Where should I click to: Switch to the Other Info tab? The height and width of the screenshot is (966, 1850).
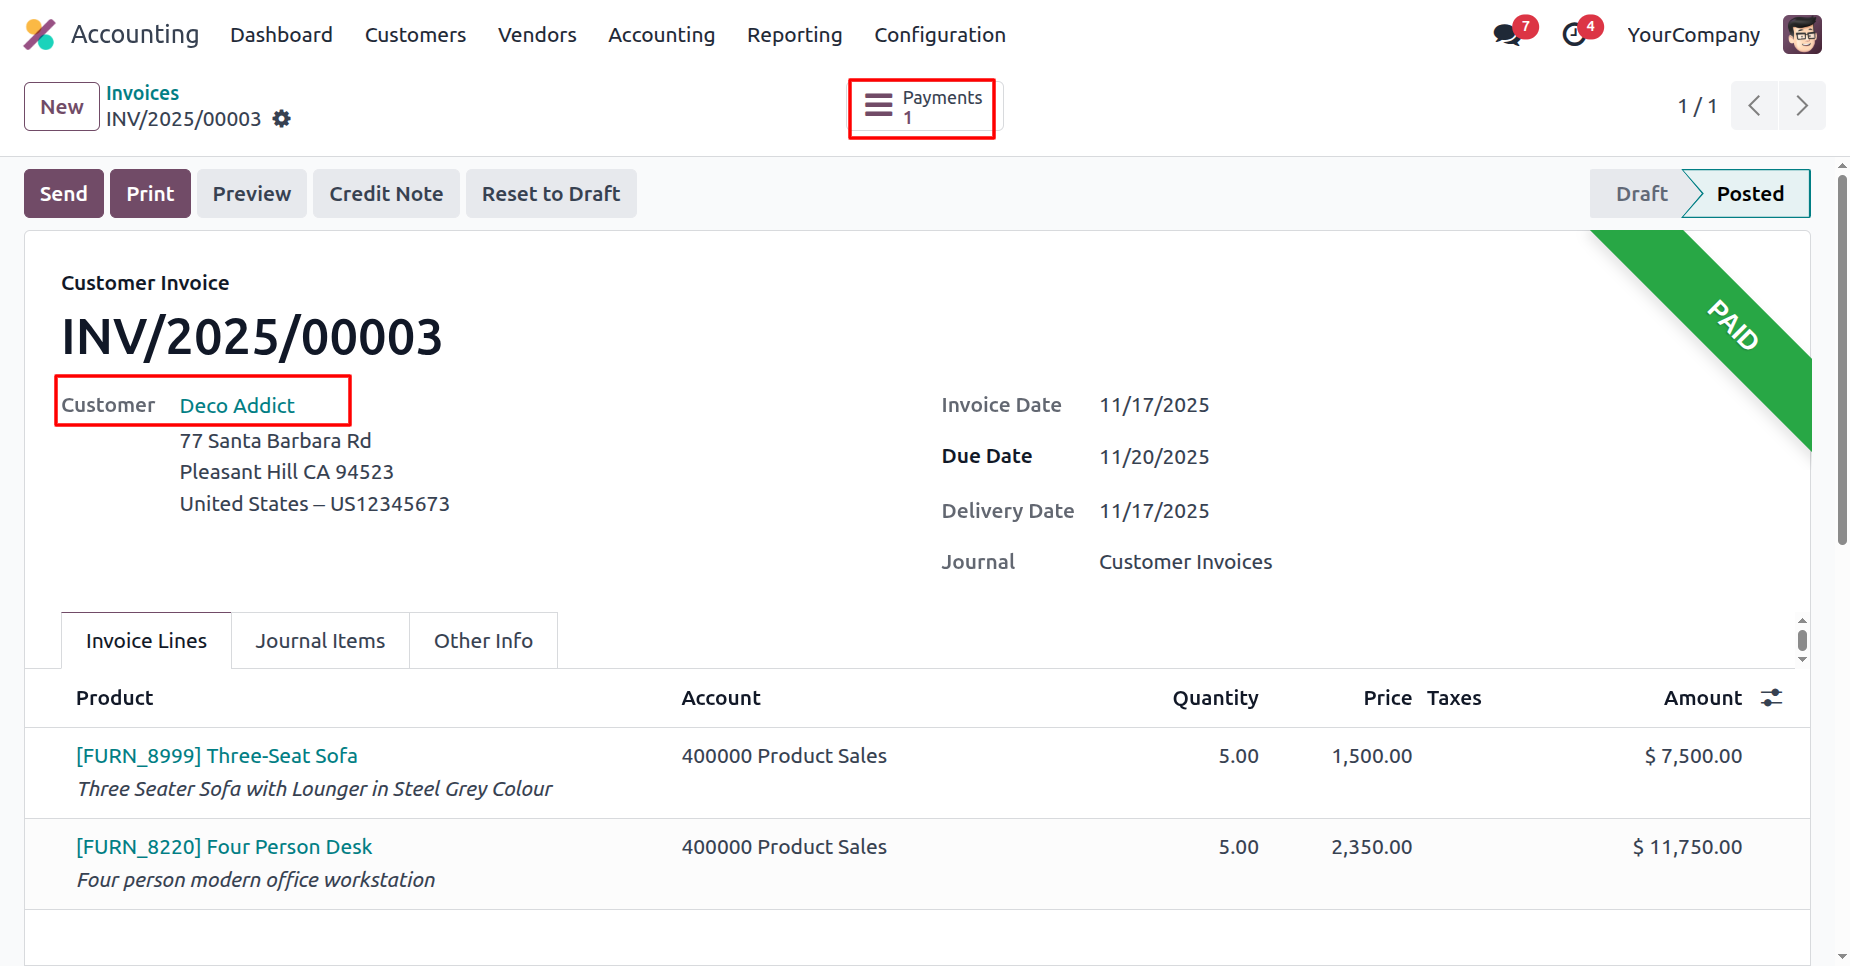483,641
